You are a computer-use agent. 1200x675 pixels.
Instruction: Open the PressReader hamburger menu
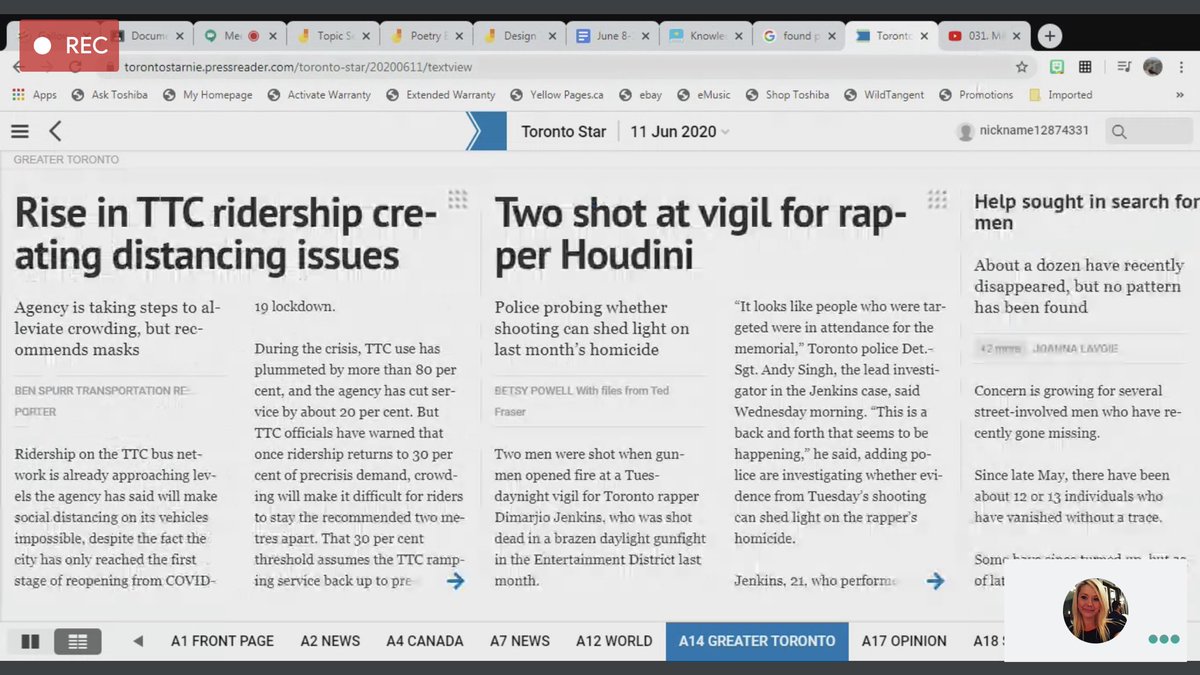20,131
